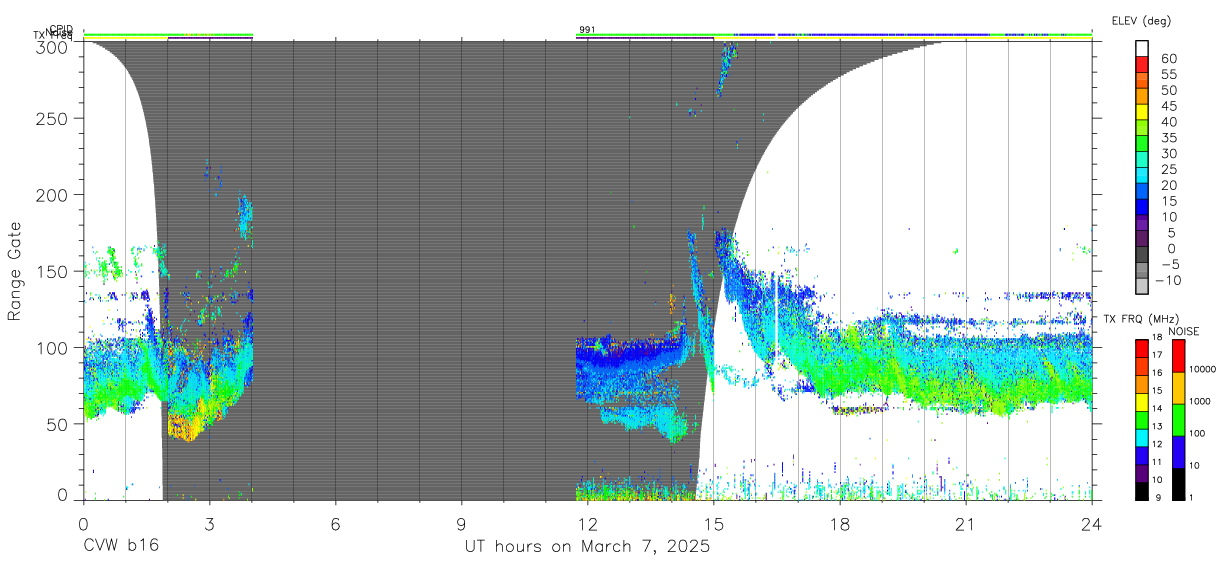
Task: Click the '150' tick label on the Range Gate axis
Action: (x=54, y=271)
